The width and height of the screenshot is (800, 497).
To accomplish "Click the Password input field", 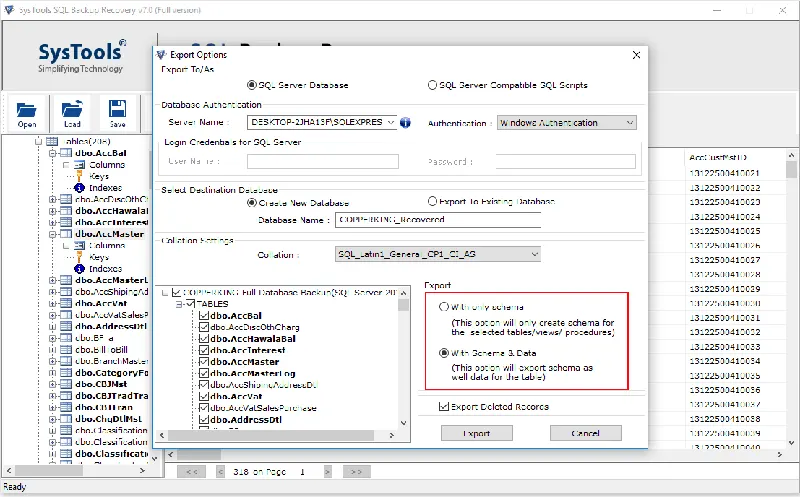I will pos(565,162).
